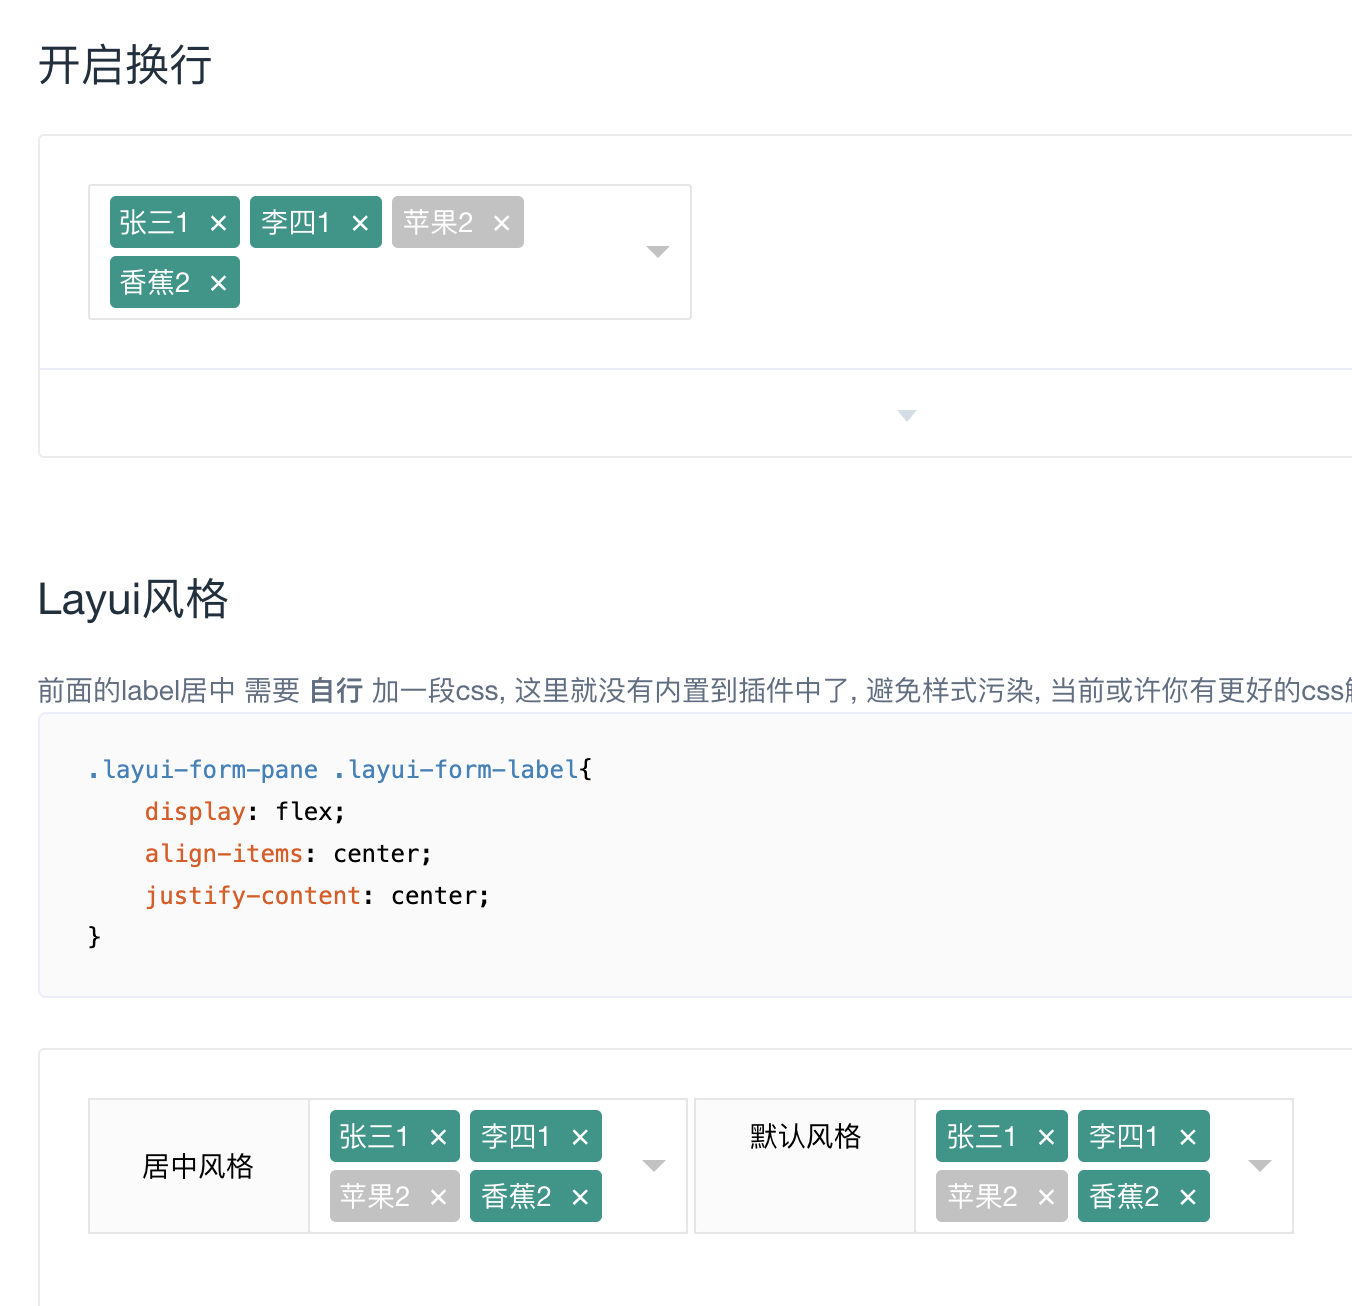The height and width of the screenshot is (1306, 1352).
Task: Click the 默认风格 form label
Action: [x=805, y=1136]
